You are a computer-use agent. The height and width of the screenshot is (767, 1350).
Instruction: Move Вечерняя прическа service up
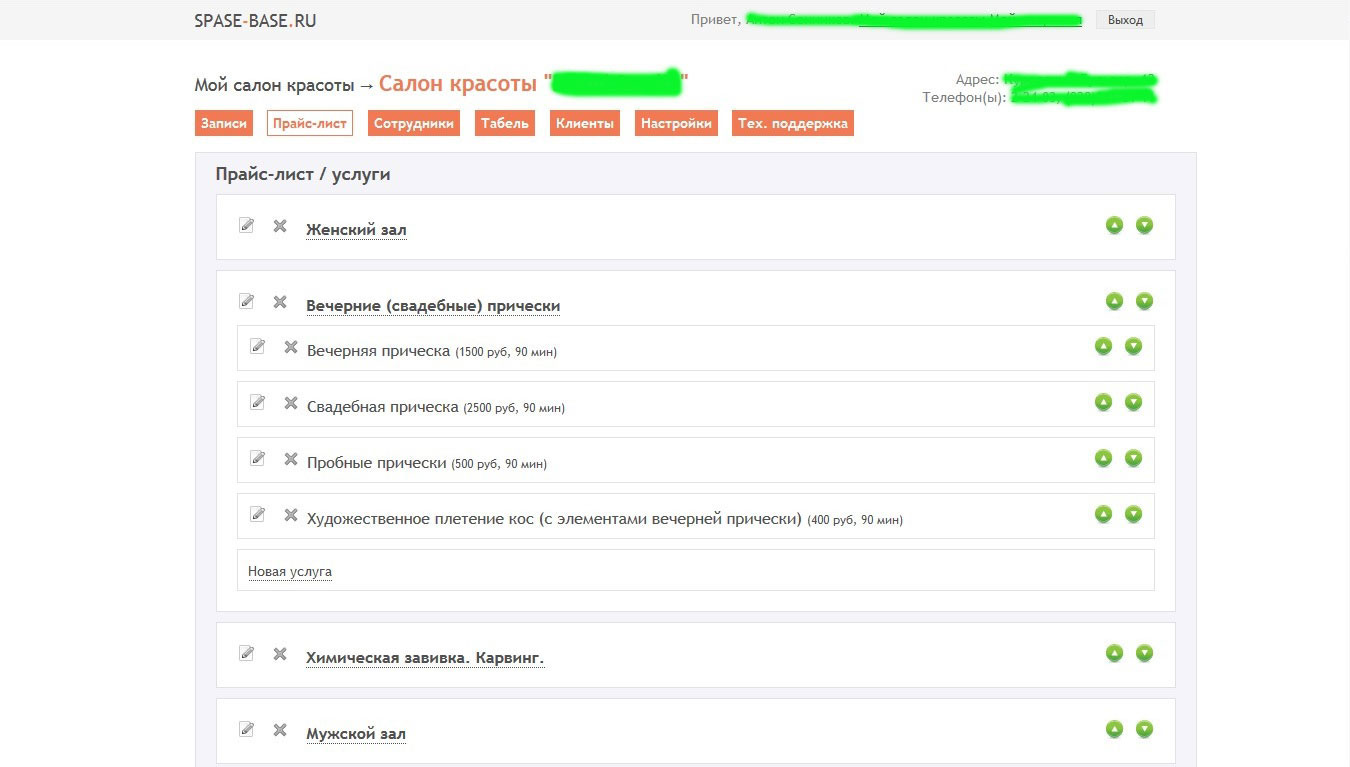[x=1104, y=346]
